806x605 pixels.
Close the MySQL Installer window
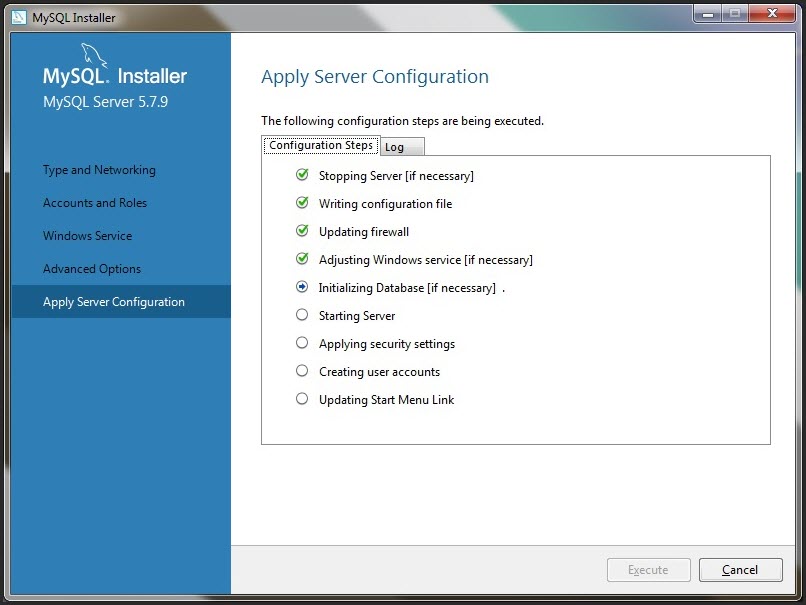click(x=772, y=13)
